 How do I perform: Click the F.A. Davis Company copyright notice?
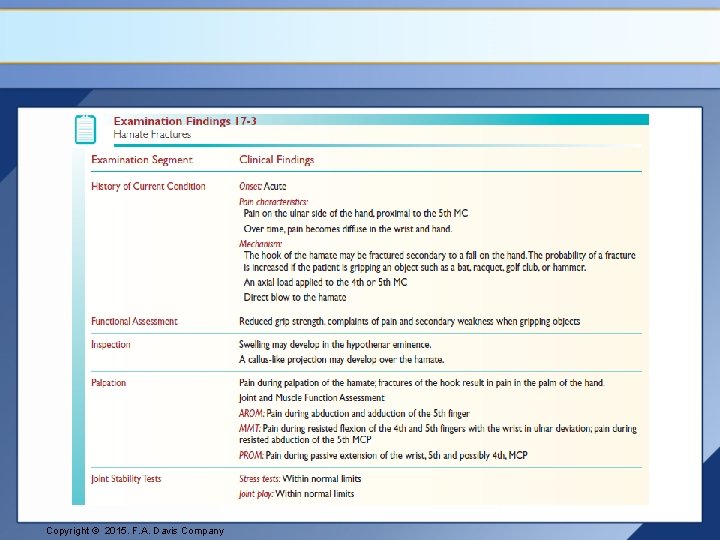pyautogui.click(x=135, y=531)
